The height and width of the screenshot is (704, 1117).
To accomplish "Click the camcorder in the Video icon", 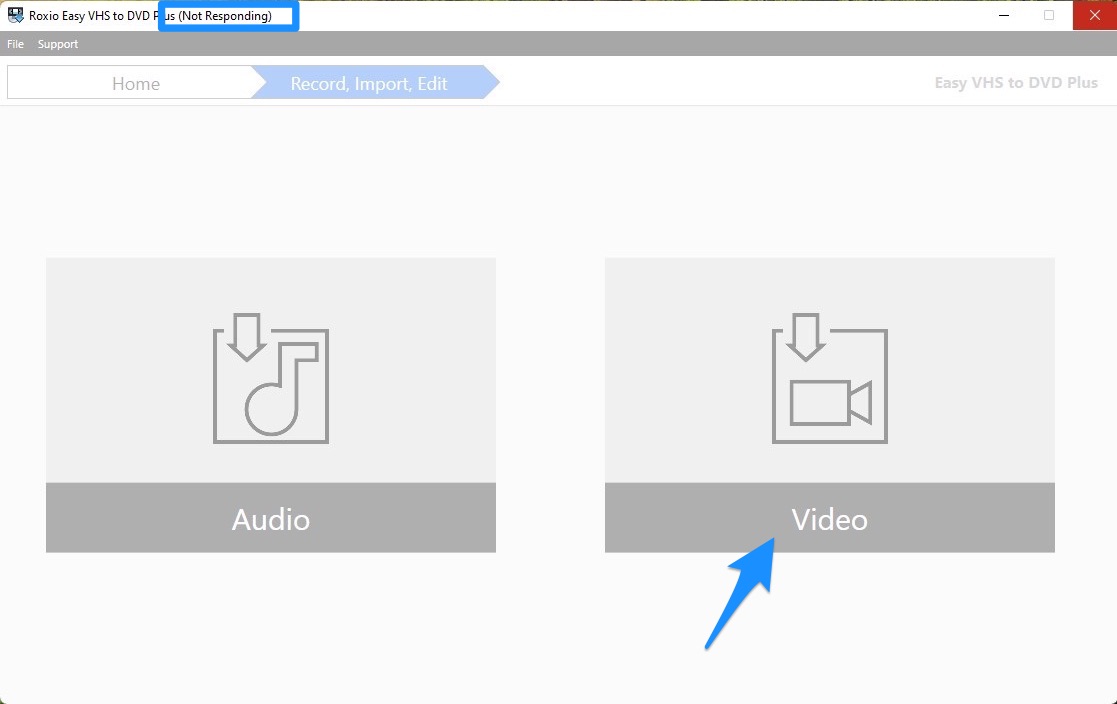I will (830, 402).
